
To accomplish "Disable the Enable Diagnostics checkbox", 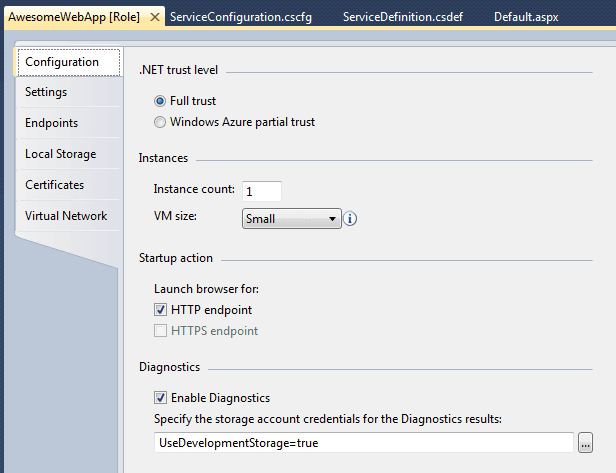I will (160, 398).
